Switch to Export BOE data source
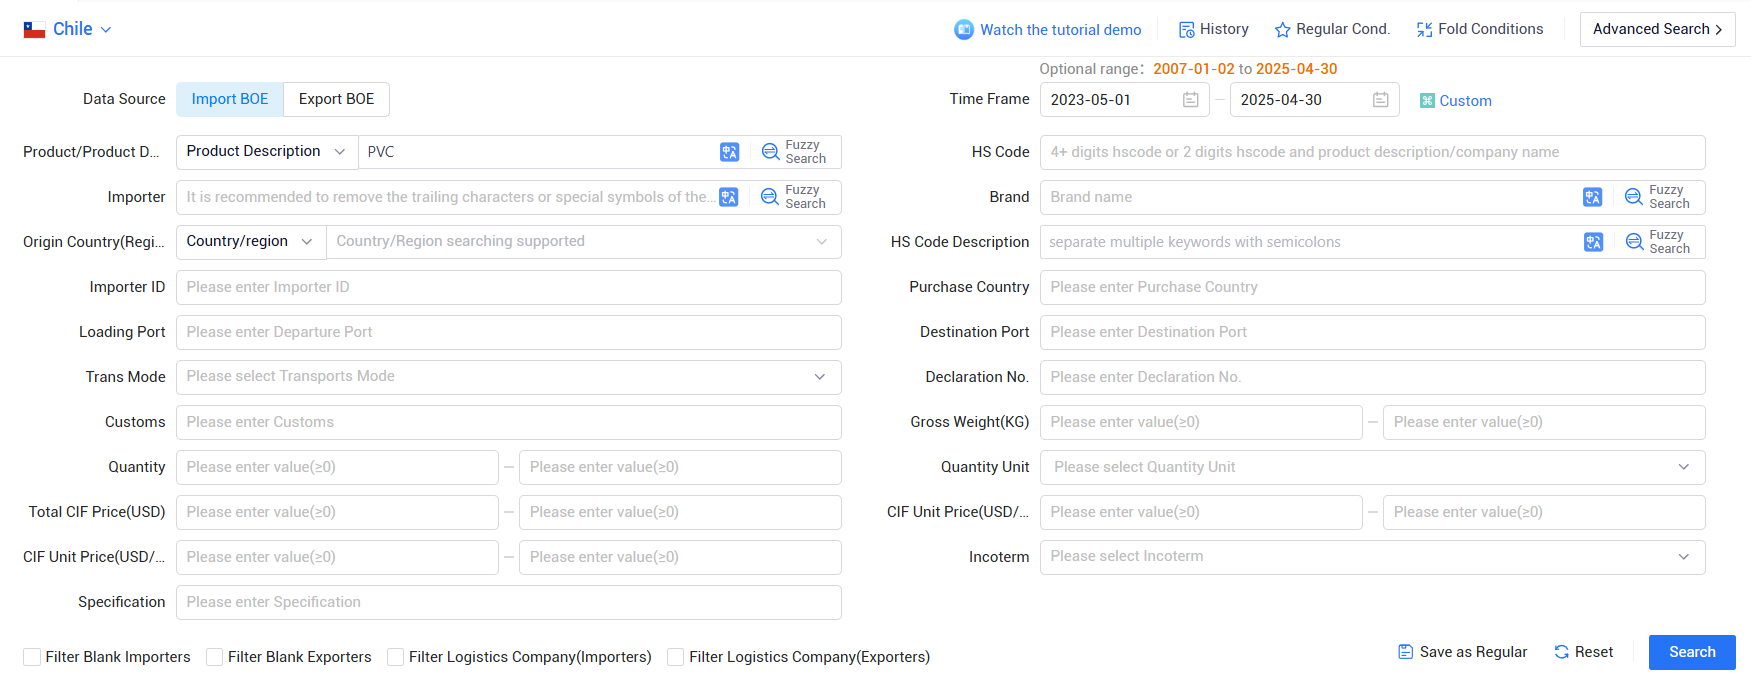Image resolution: width=1751 pixels, height=680 pixels. pos(336,99)
